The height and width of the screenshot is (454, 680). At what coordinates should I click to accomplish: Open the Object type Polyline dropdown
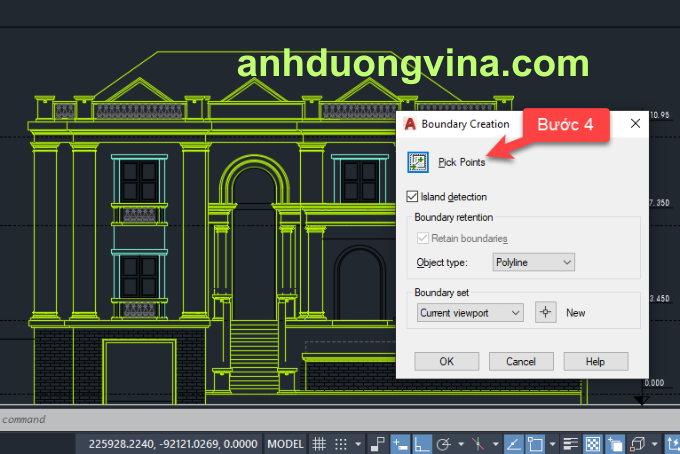[534, 262]
